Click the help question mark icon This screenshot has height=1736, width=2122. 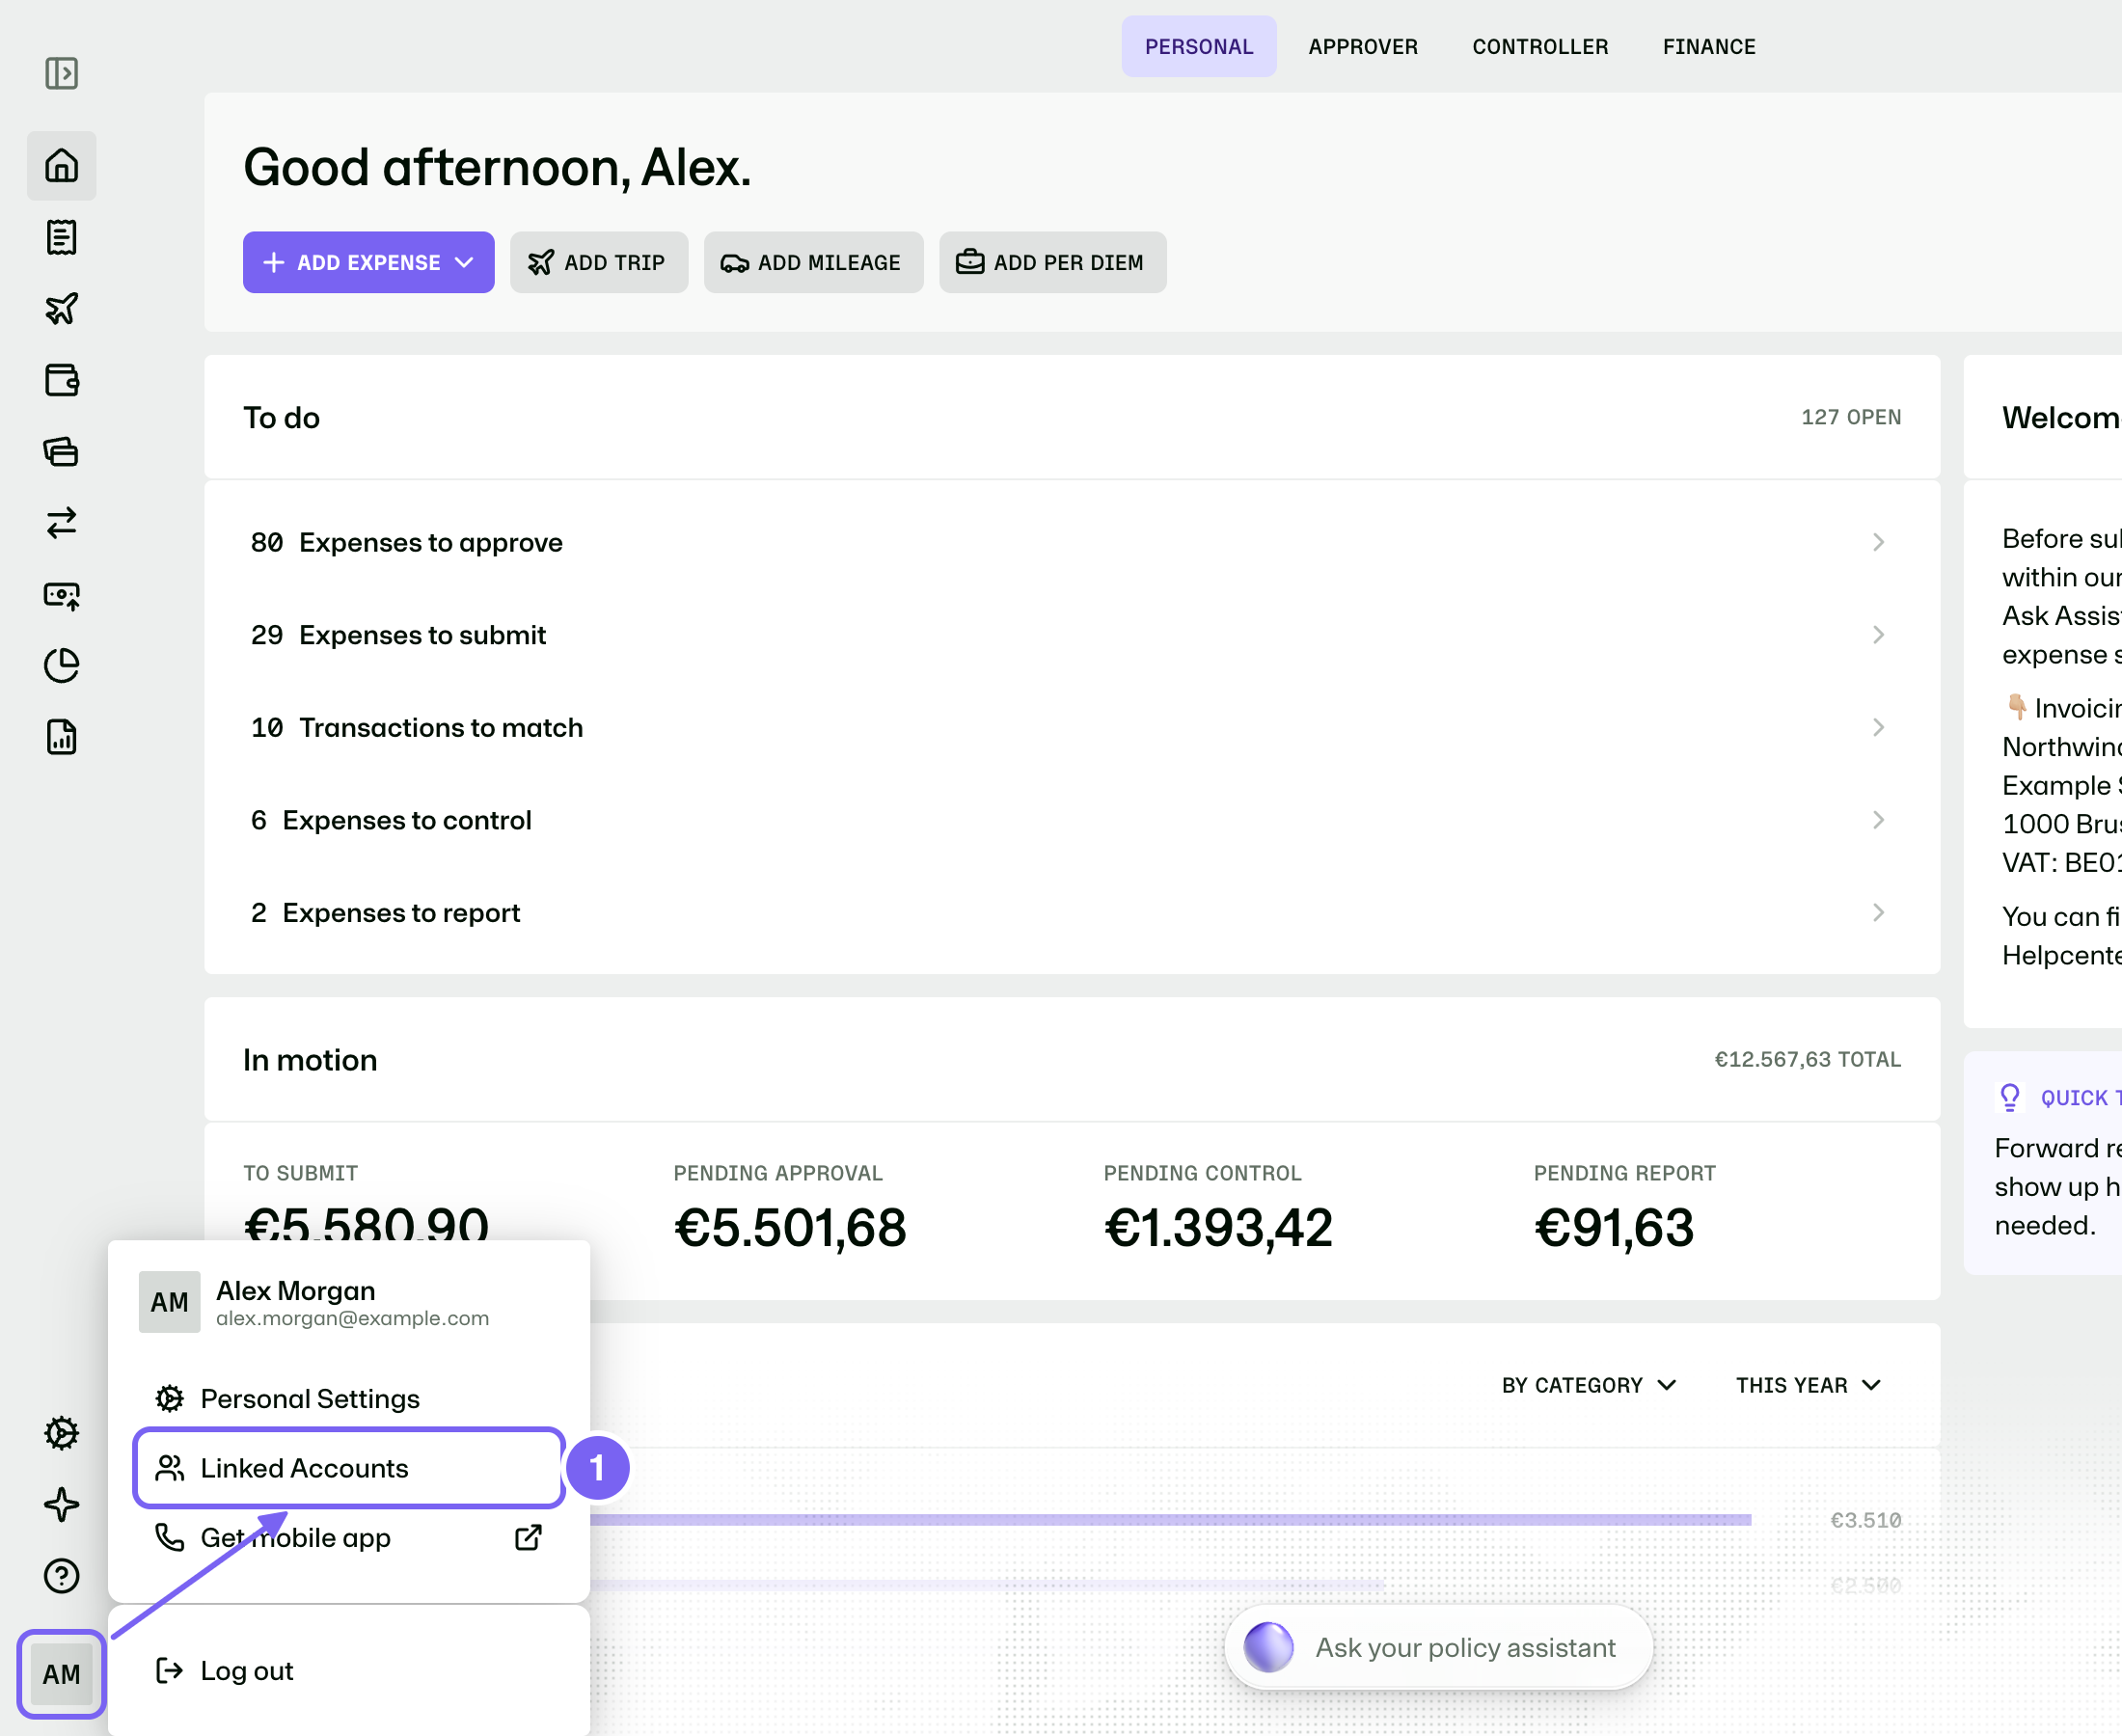61,1576
